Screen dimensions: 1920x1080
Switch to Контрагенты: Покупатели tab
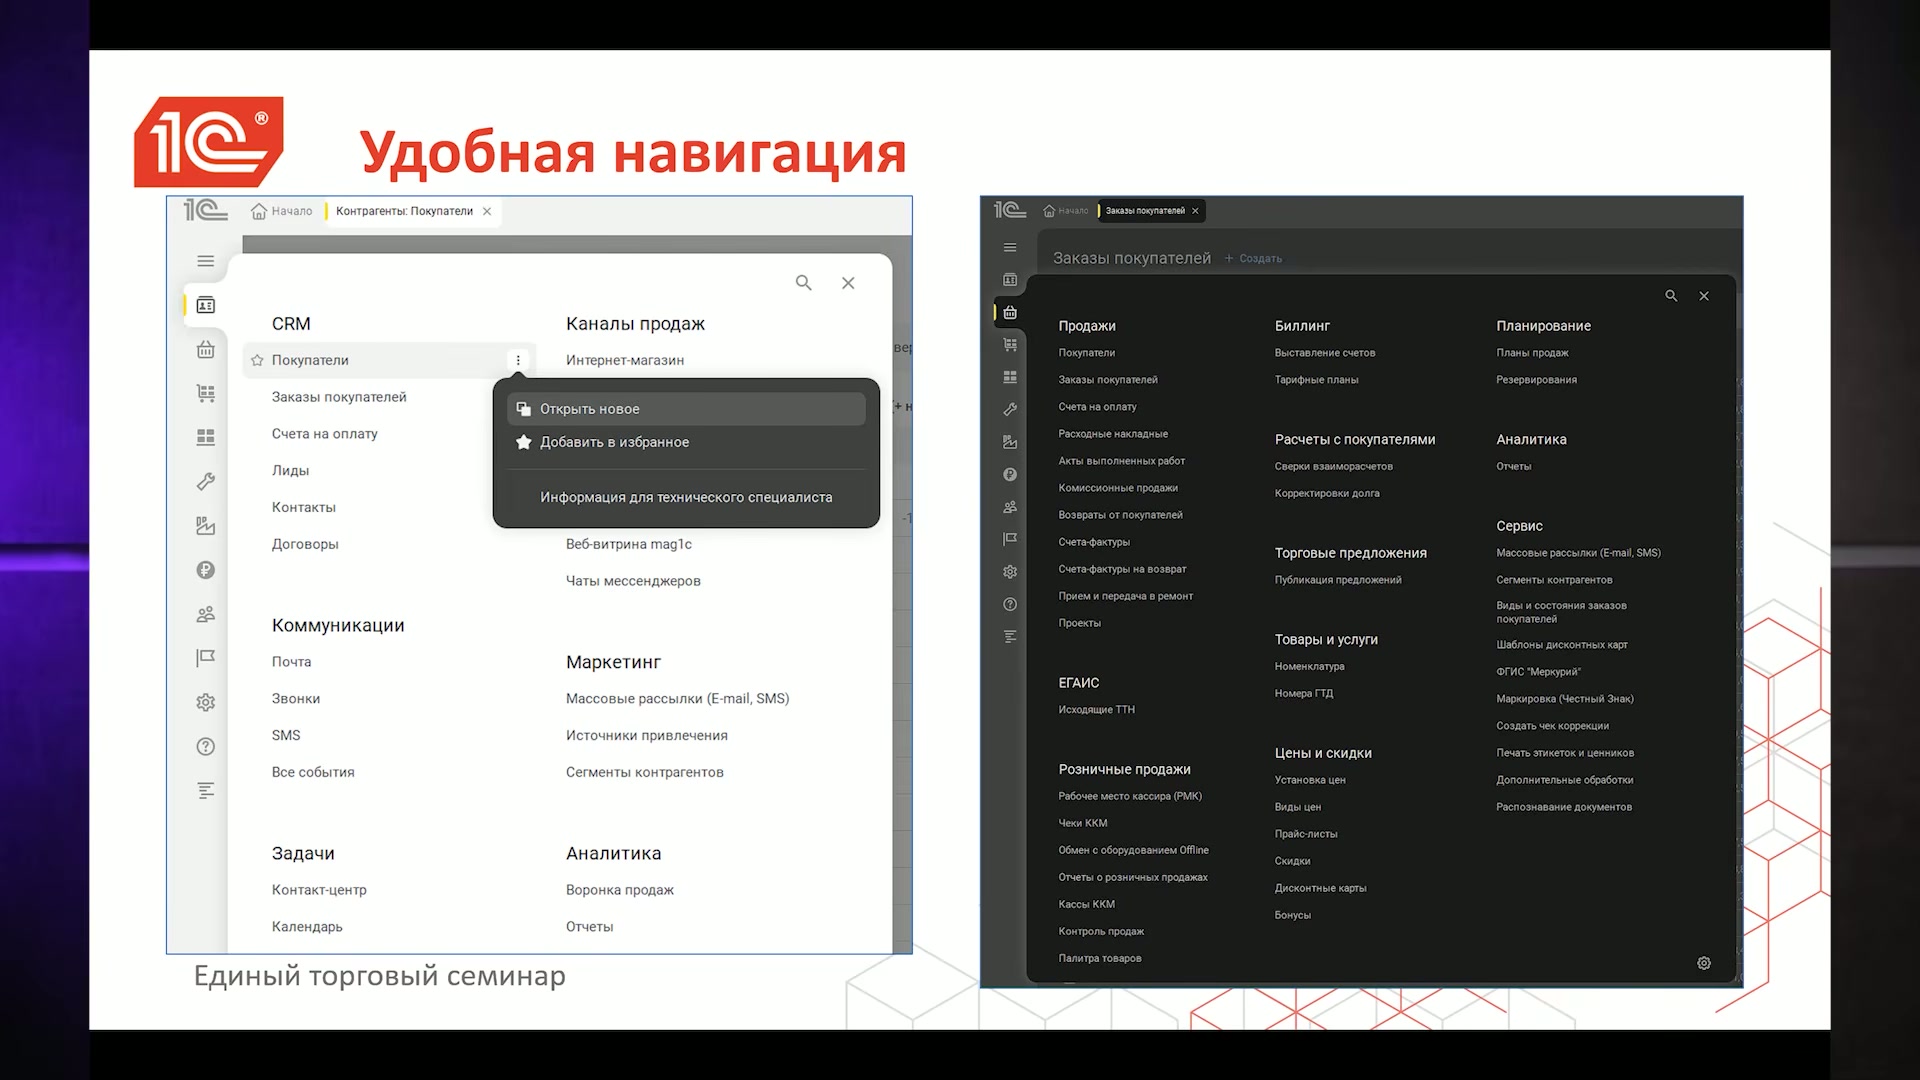pyautogui.click(x=404, y=211)
